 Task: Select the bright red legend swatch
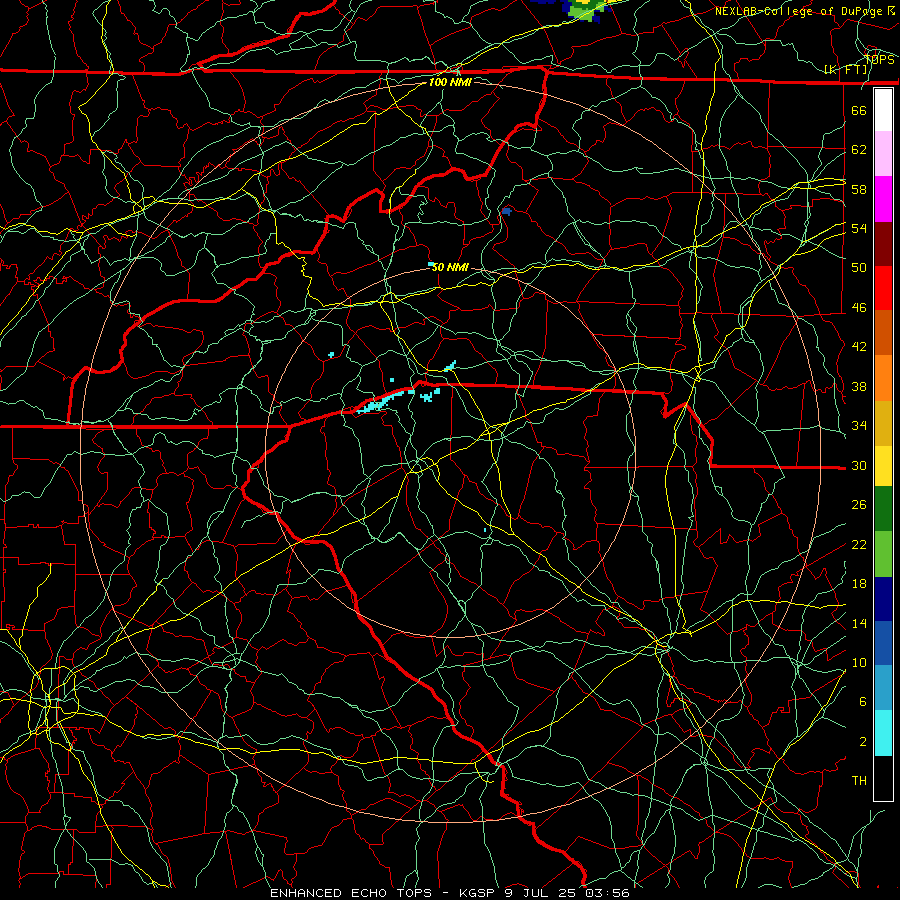coord(883,288)
